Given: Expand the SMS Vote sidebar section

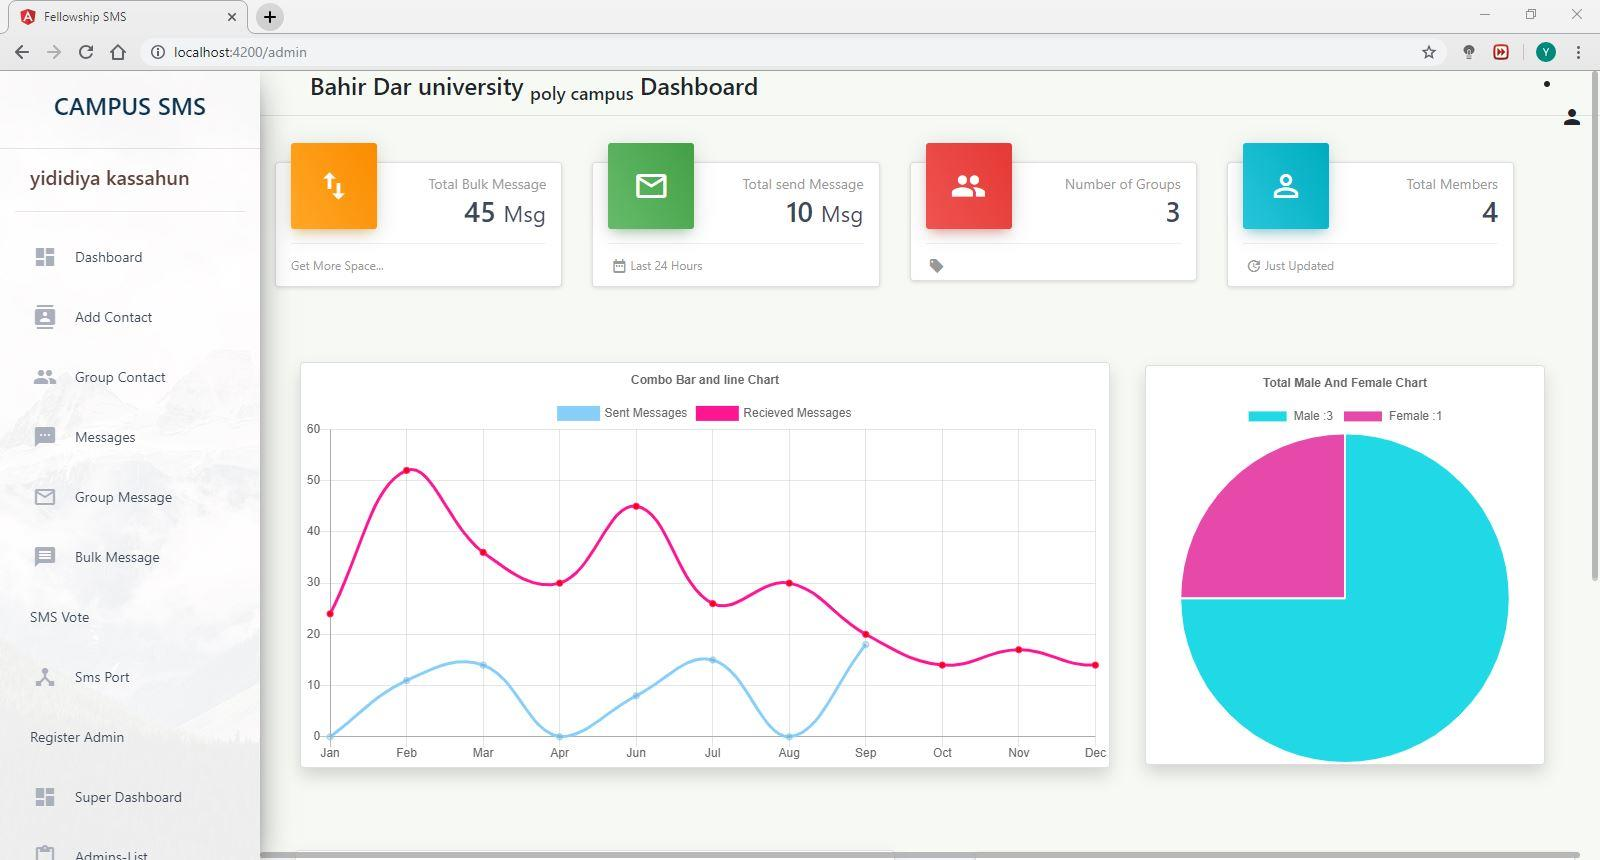Looking at the screenshot, I should [60, 617].
